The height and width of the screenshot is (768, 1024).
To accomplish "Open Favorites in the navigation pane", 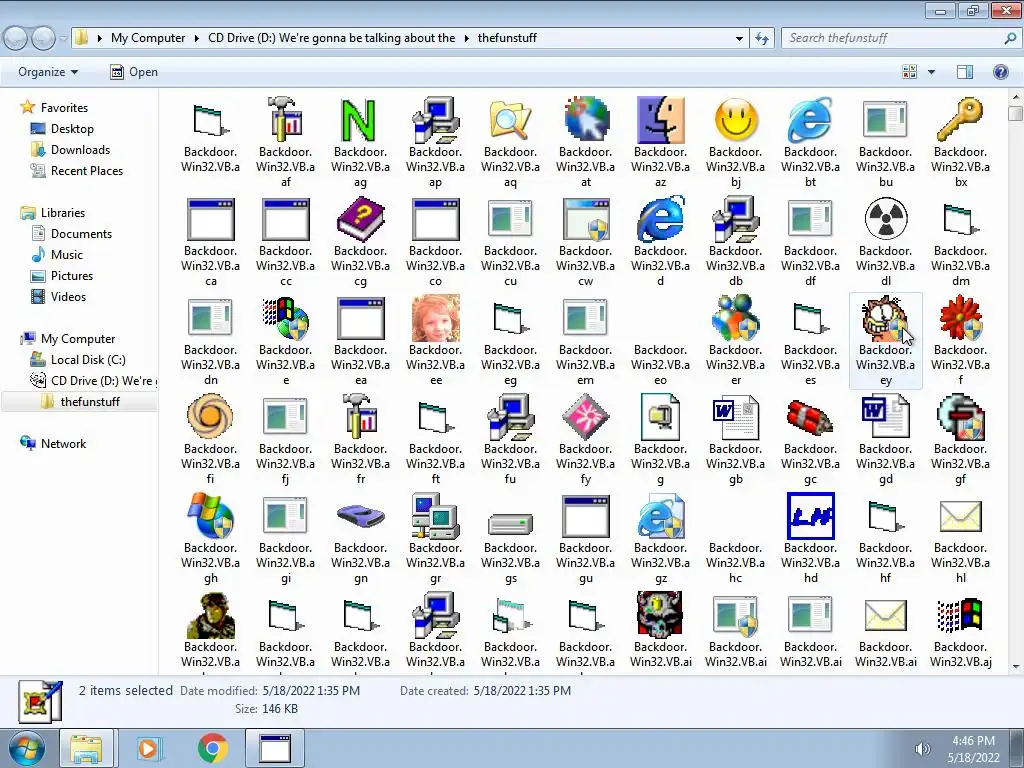I will point(64,108).
